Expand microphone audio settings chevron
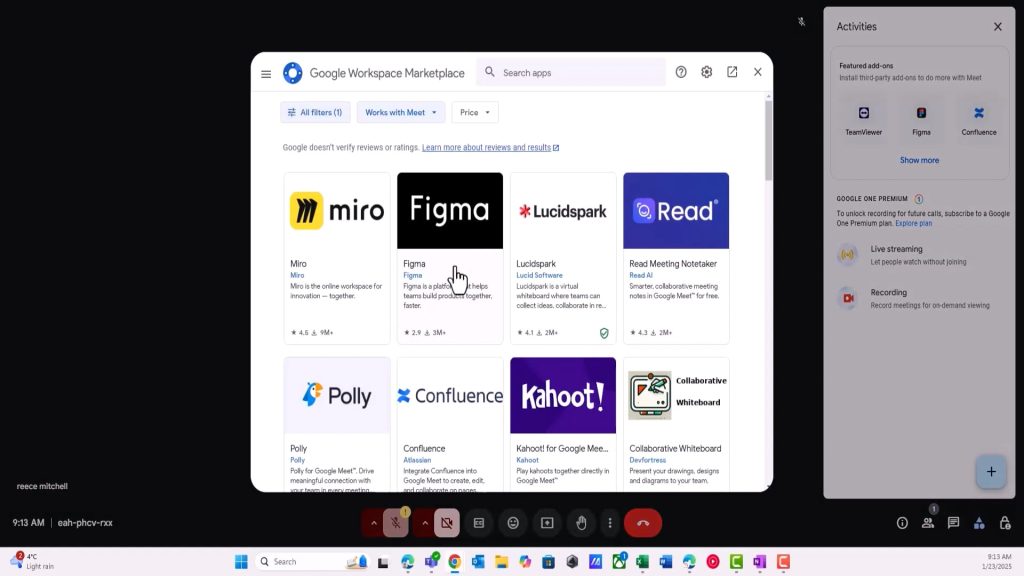1024x576 pixels. (374, 523)
